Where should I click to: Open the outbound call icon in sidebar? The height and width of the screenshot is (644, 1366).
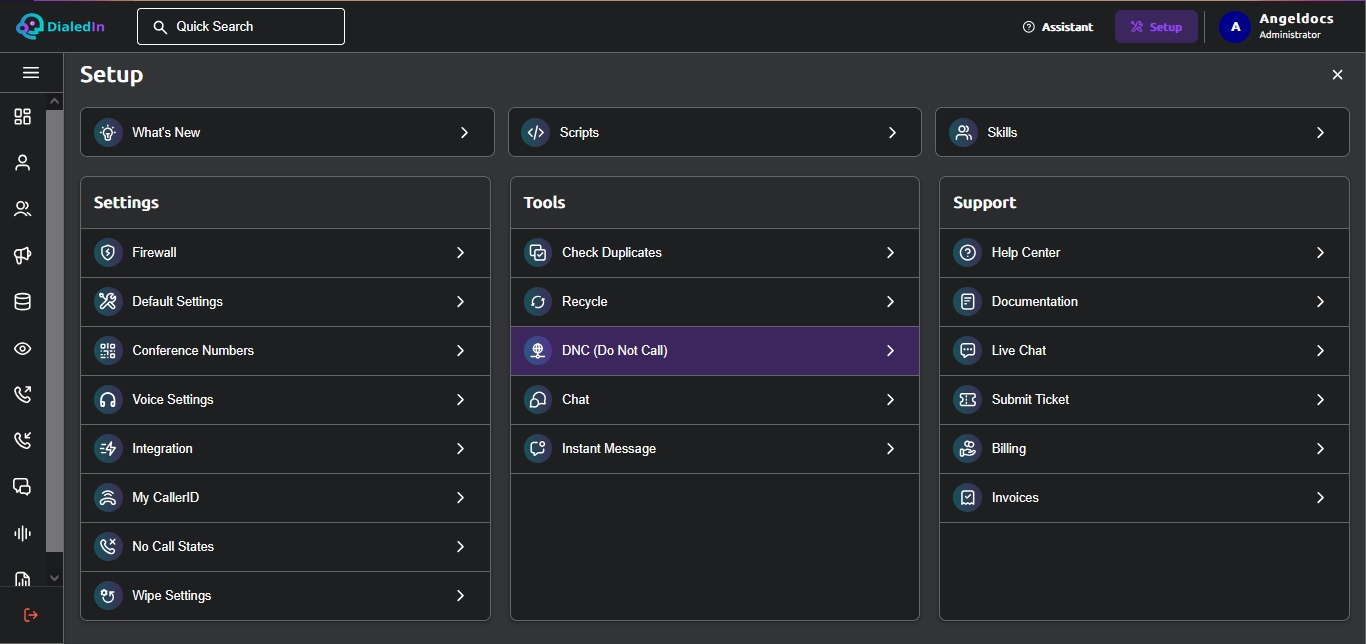(x=22, y=394)
